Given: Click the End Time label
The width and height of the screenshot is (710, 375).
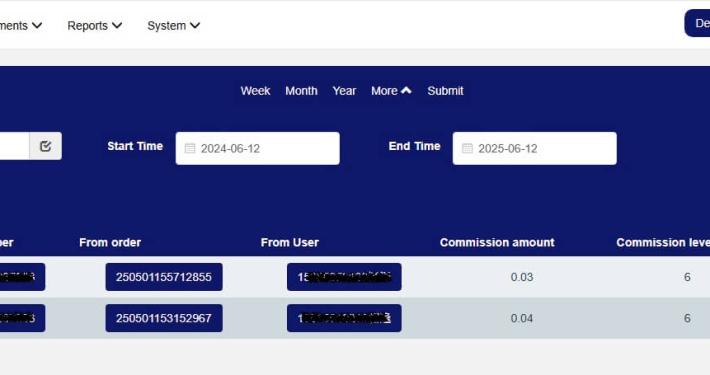Looking at the screenshot, I should pyautogui.click(x=414, y=146).
